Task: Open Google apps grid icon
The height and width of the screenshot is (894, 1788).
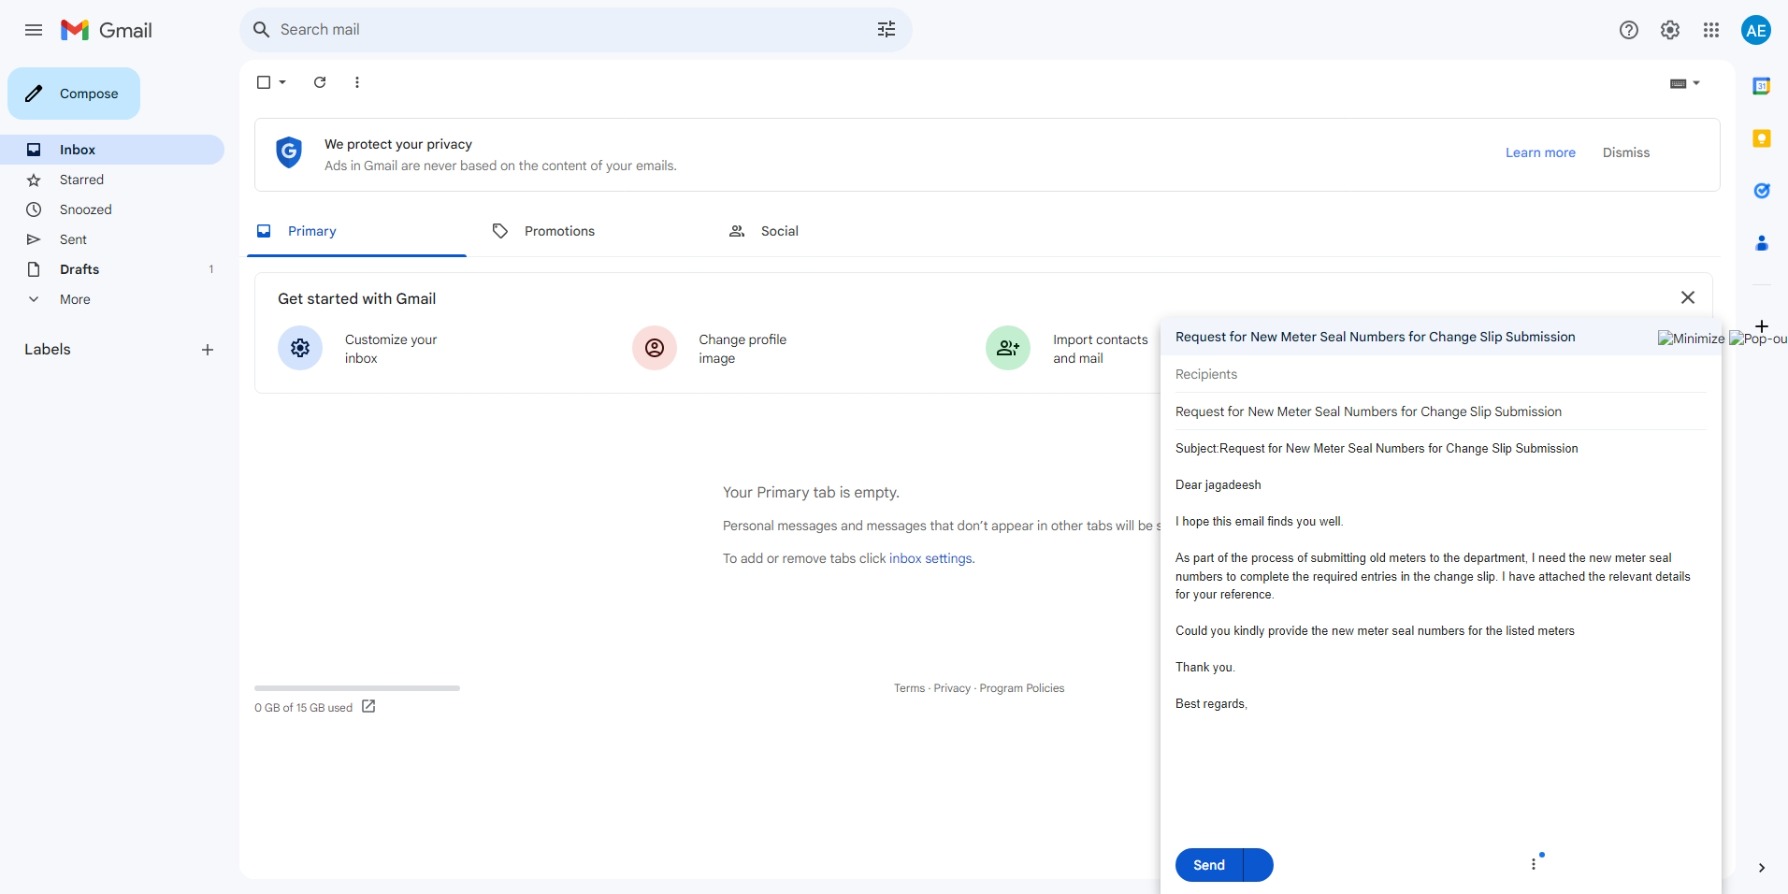Action: point(1711,30)
